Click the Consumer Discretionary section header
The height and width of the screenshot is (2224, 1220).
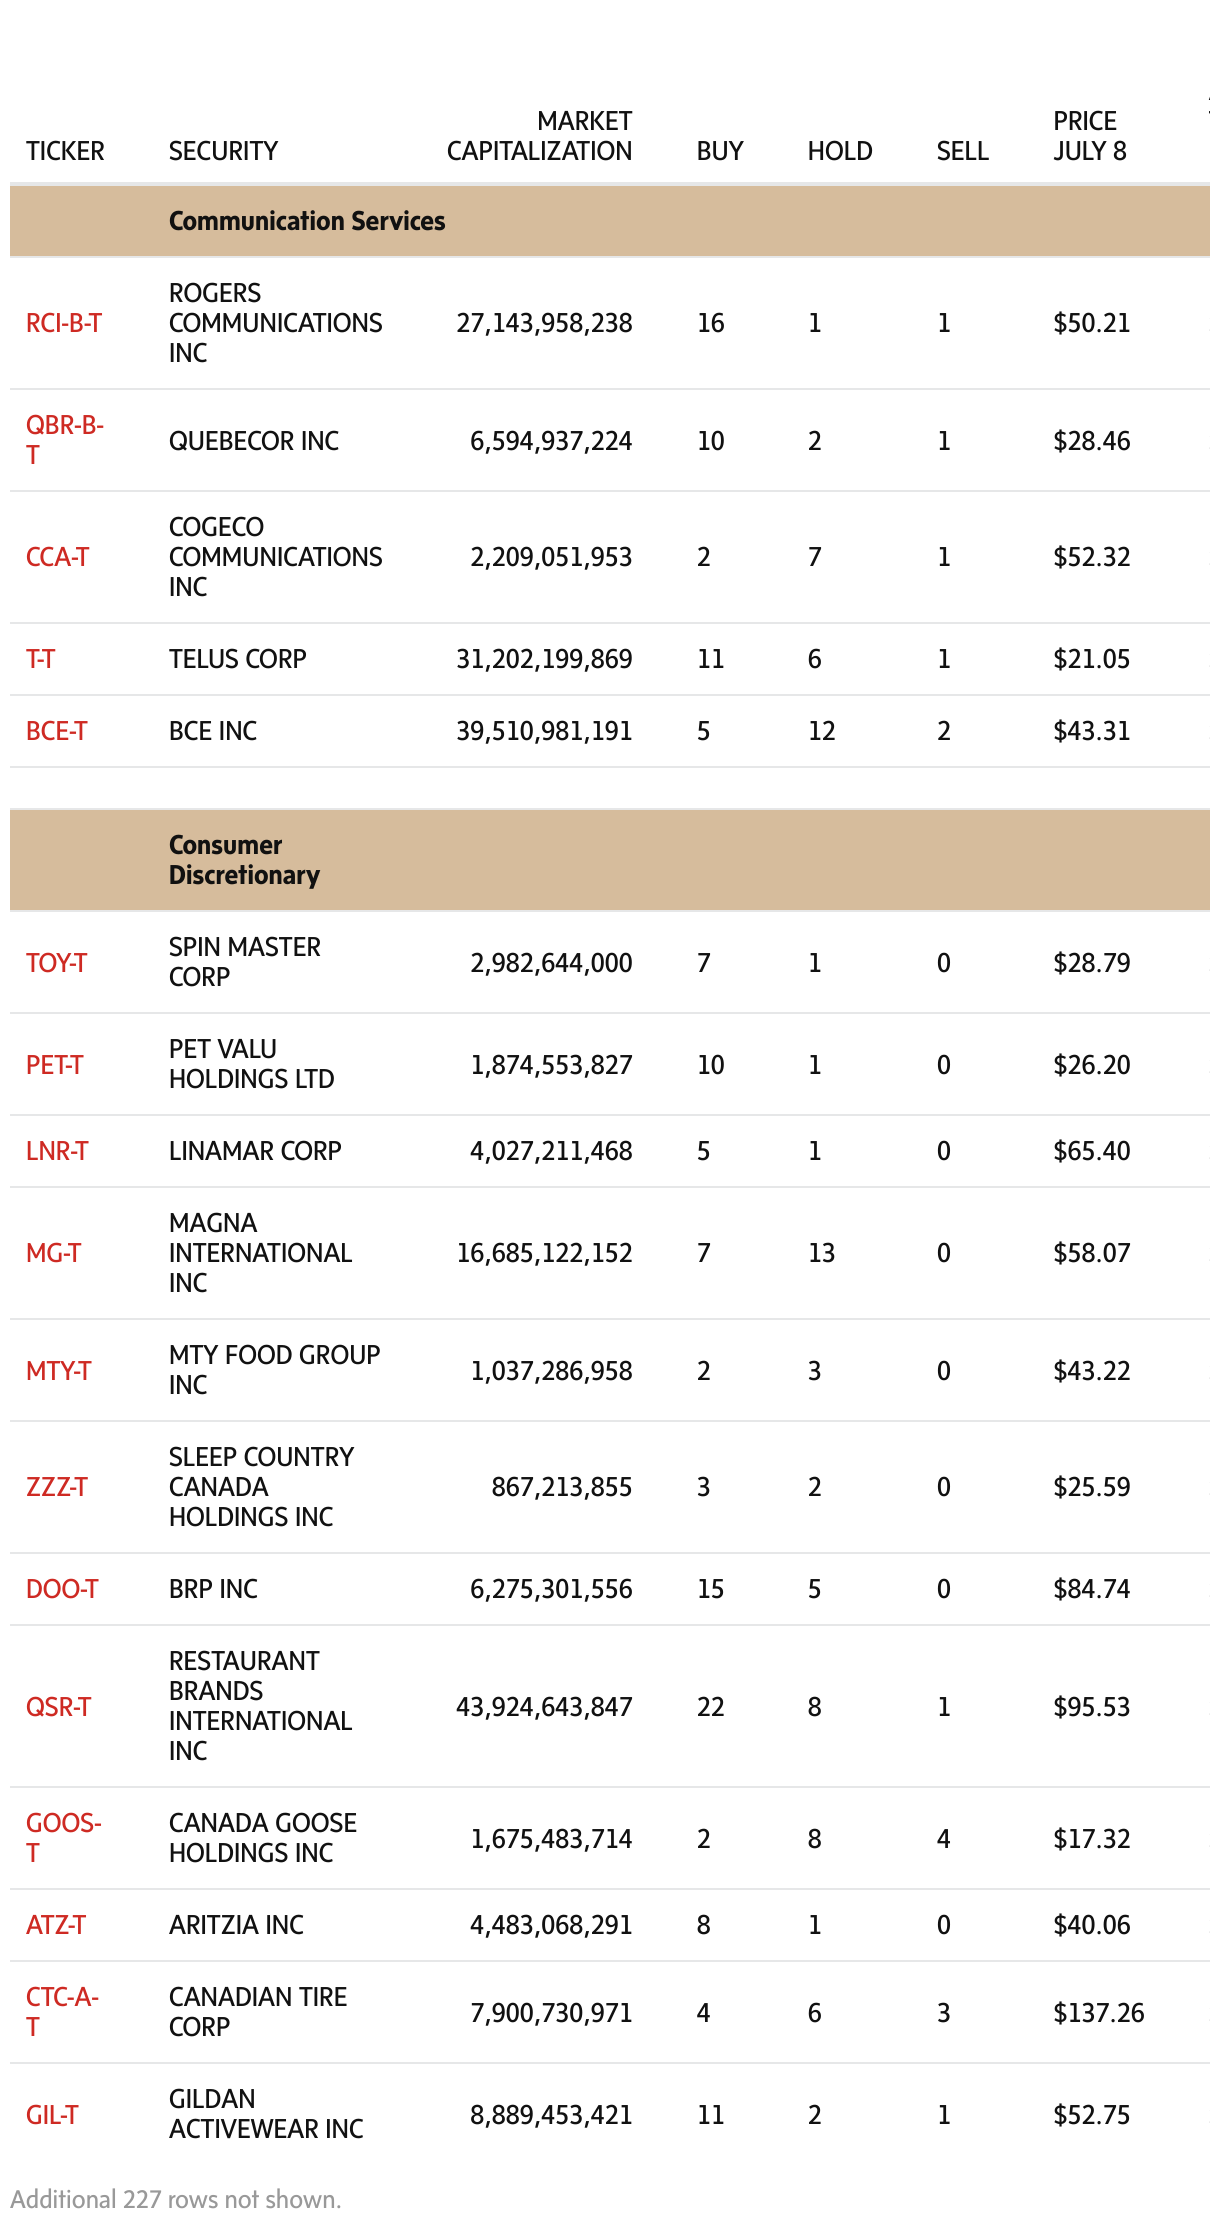pos(244,860)
